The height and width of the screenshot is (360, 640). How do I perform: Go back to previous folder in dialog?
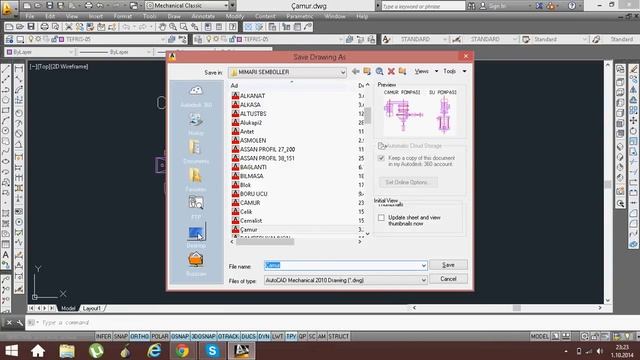[x=356, y=71]
